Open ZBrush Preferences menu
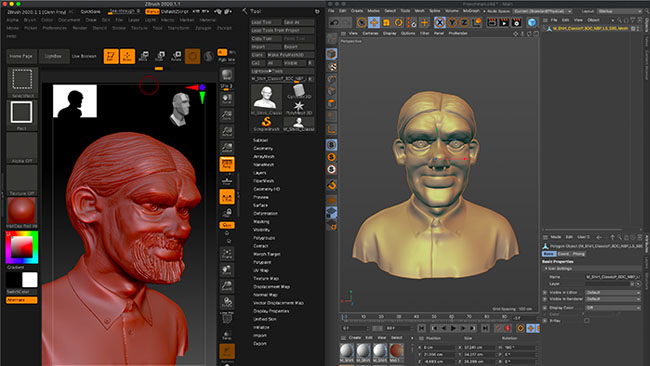The height and width of the screenshot is (366, 650). click(55, 28)
